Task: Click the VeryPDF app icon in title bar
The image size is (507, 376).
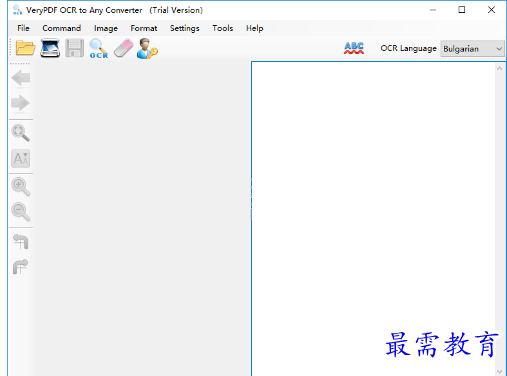Action: (x=17, y=10)
